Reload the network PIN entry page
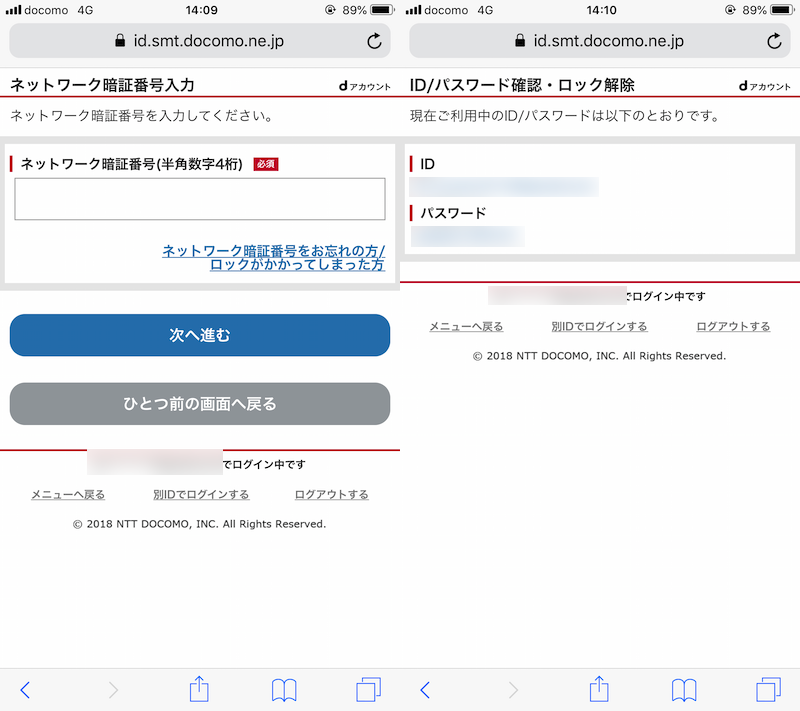800x711 pixels. coord(374,41)
